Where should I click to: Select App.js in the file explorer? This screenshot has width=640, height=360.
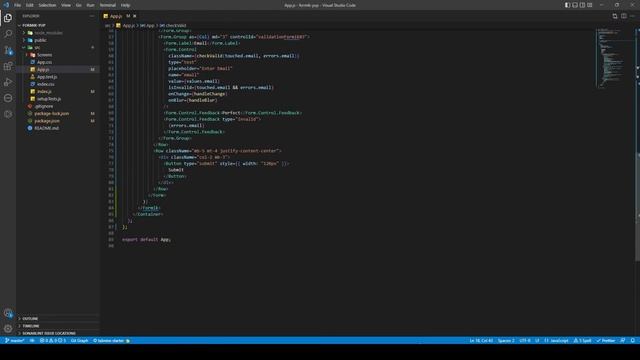click(57, 69)
